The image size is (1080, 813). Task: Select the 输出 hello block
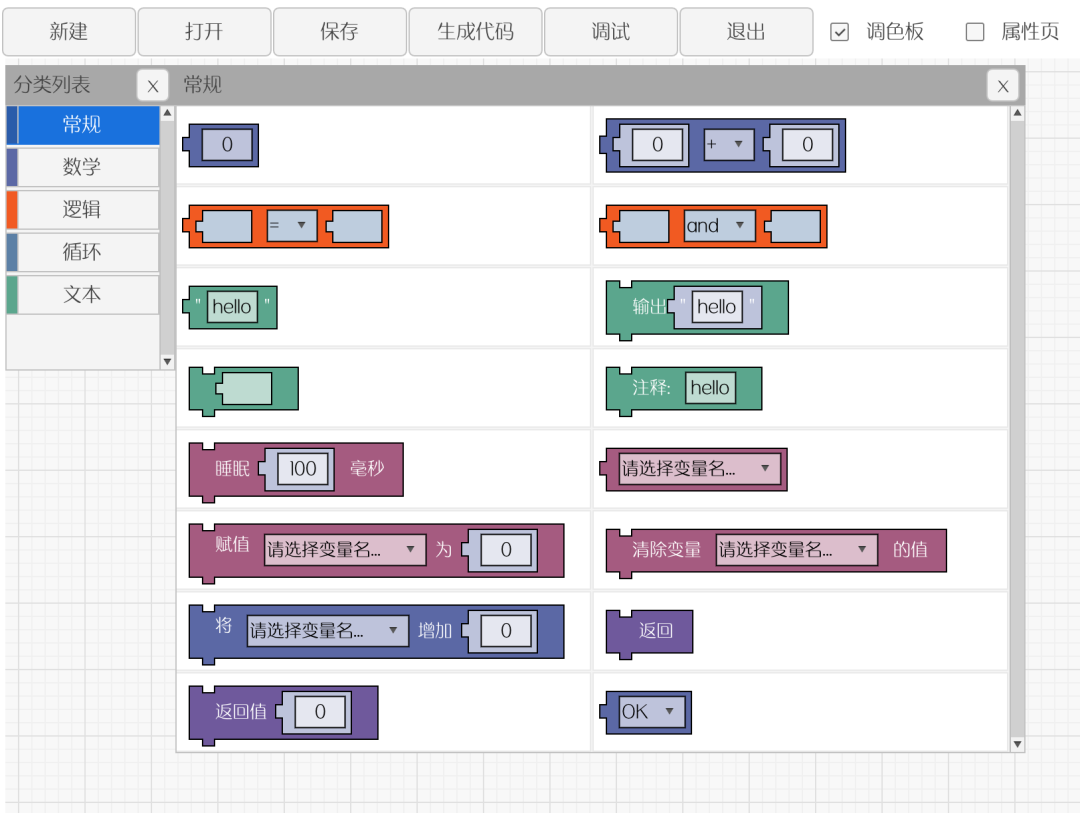tap(648, 307)
